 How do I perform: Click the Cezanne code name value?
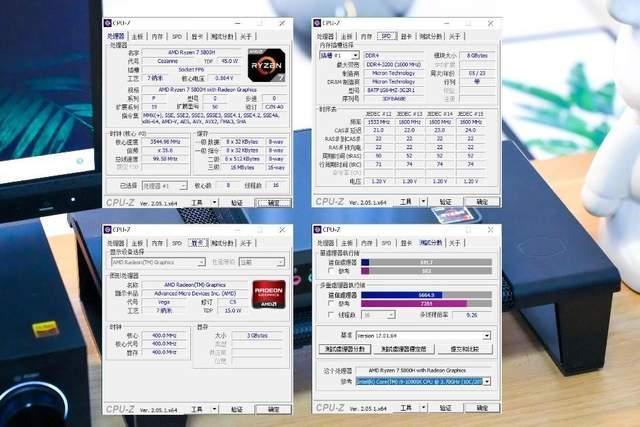[167, 61]
